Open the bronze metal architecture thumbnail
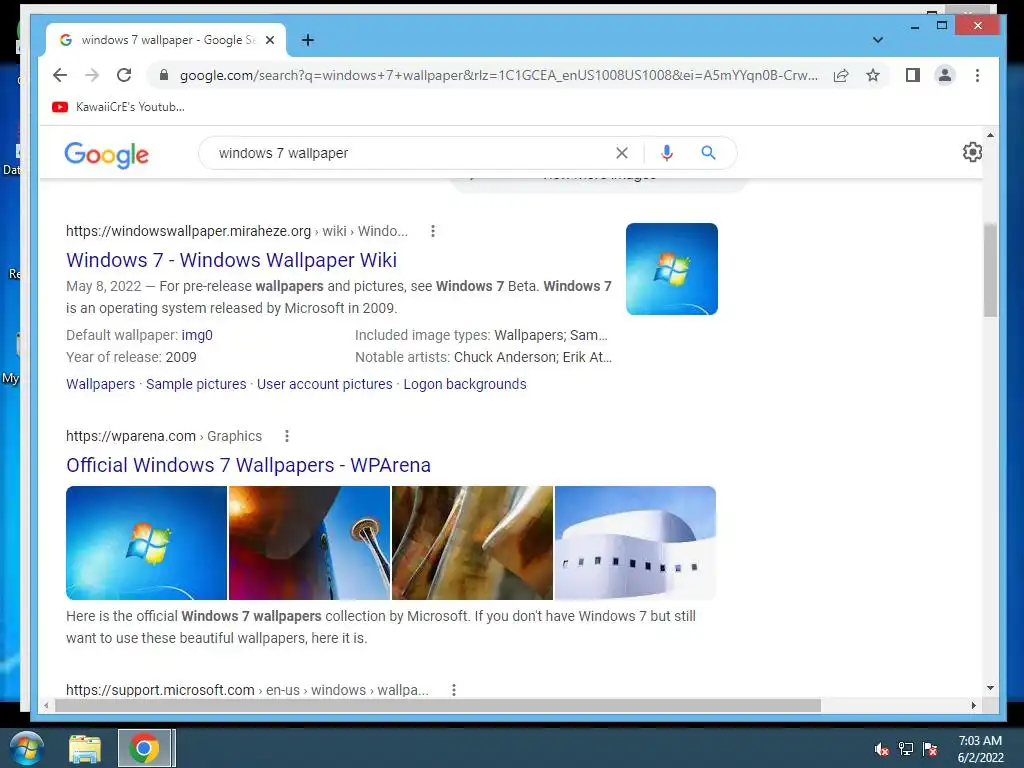1024x768 pixels. click(472, 543)
